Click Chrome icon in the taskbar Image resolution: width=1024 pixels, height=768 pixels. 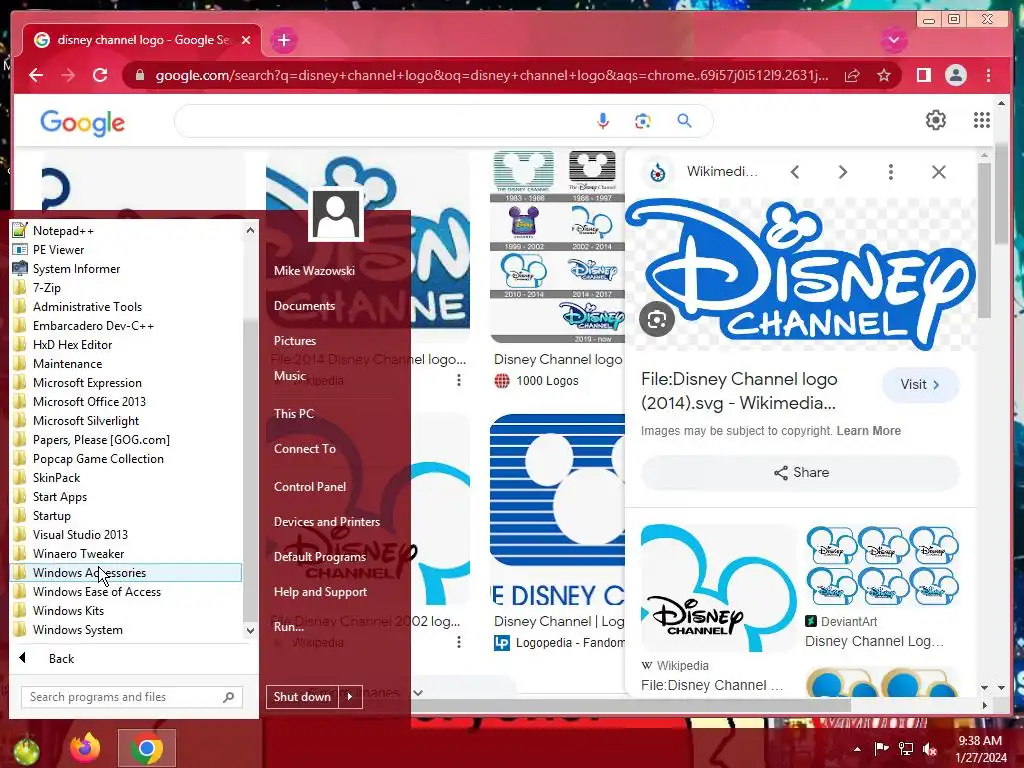pos(146,748)
